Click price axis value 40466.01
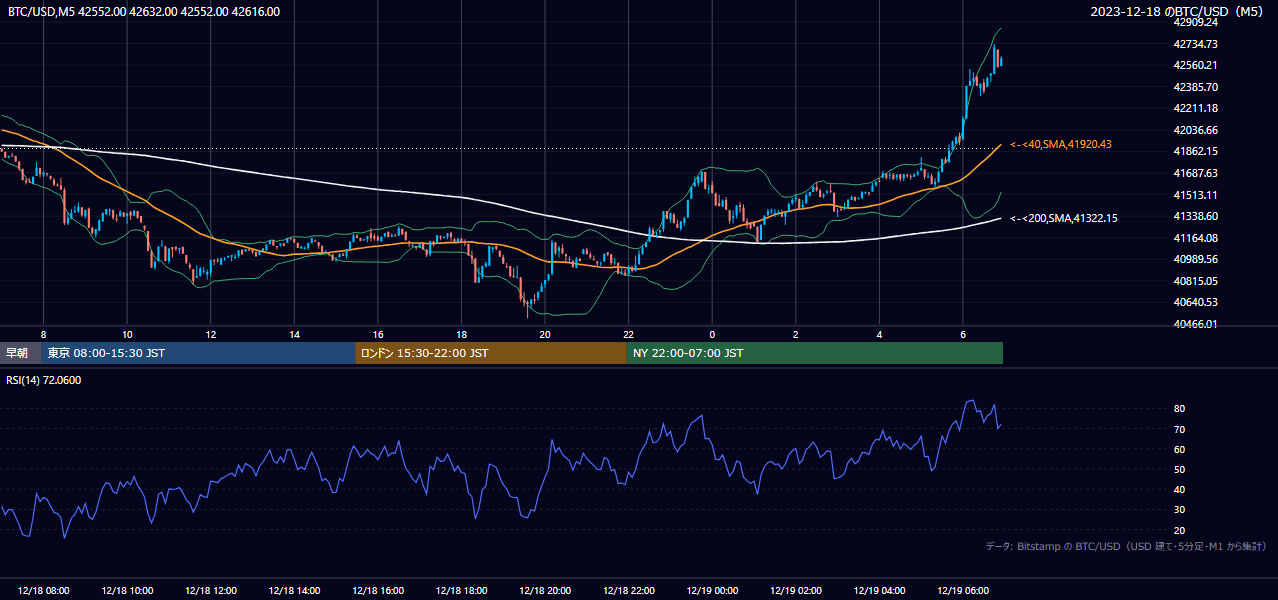 click(x=1196, y=324)
